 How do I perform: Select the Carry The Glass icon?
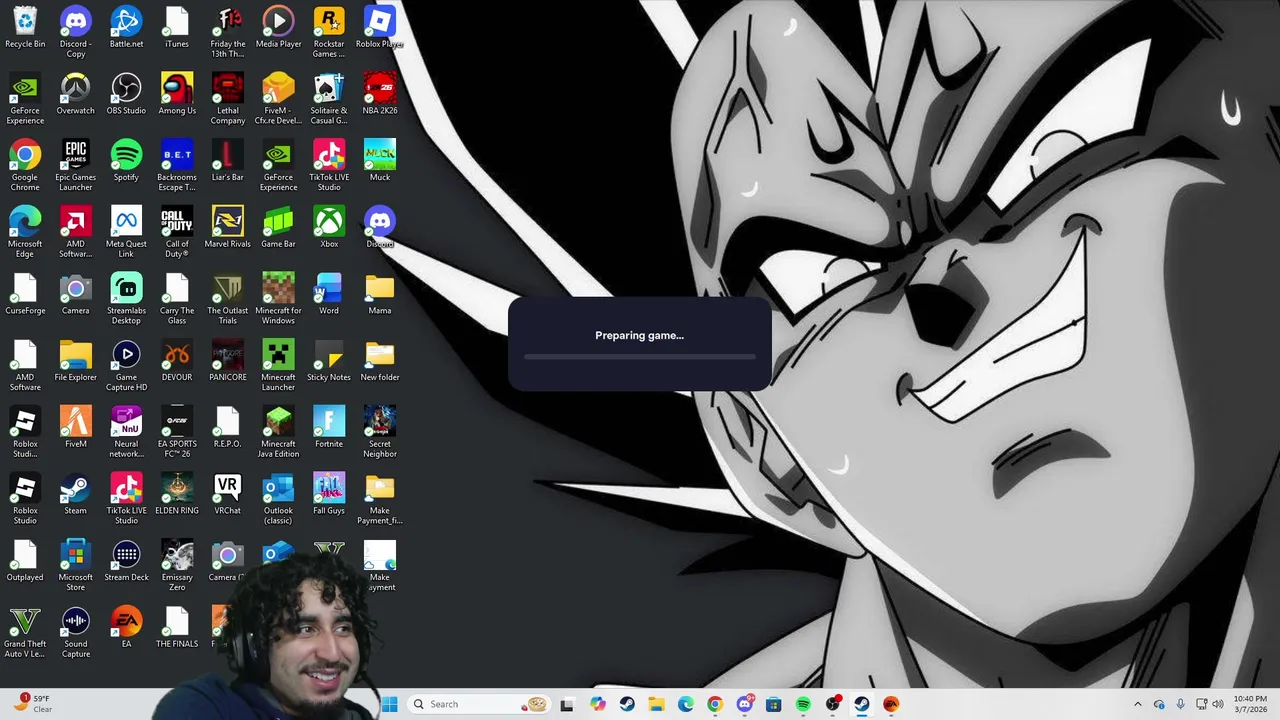pos(177,300)
